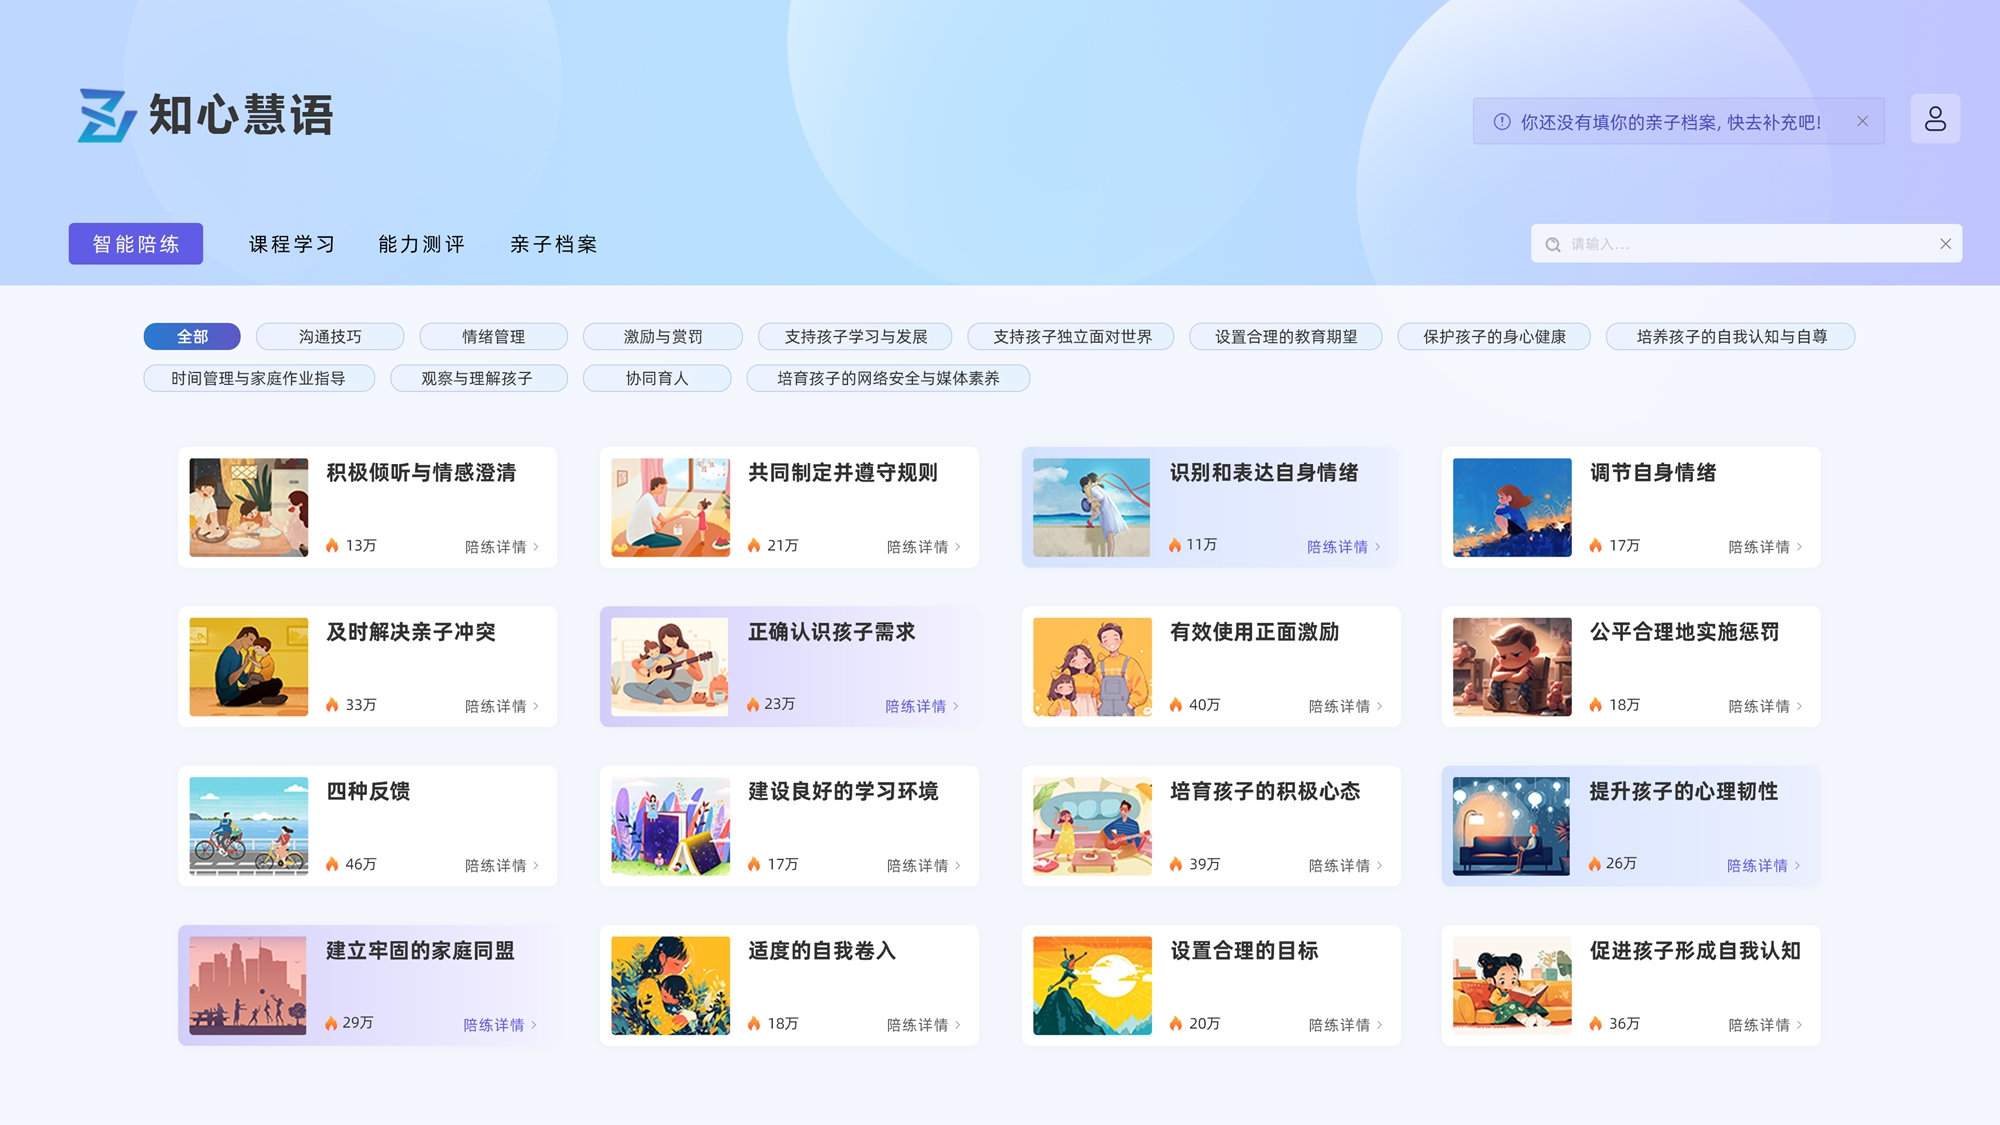Click flame icon on 四种反馈 card
2000x1125 pixels.
[332, 864]
